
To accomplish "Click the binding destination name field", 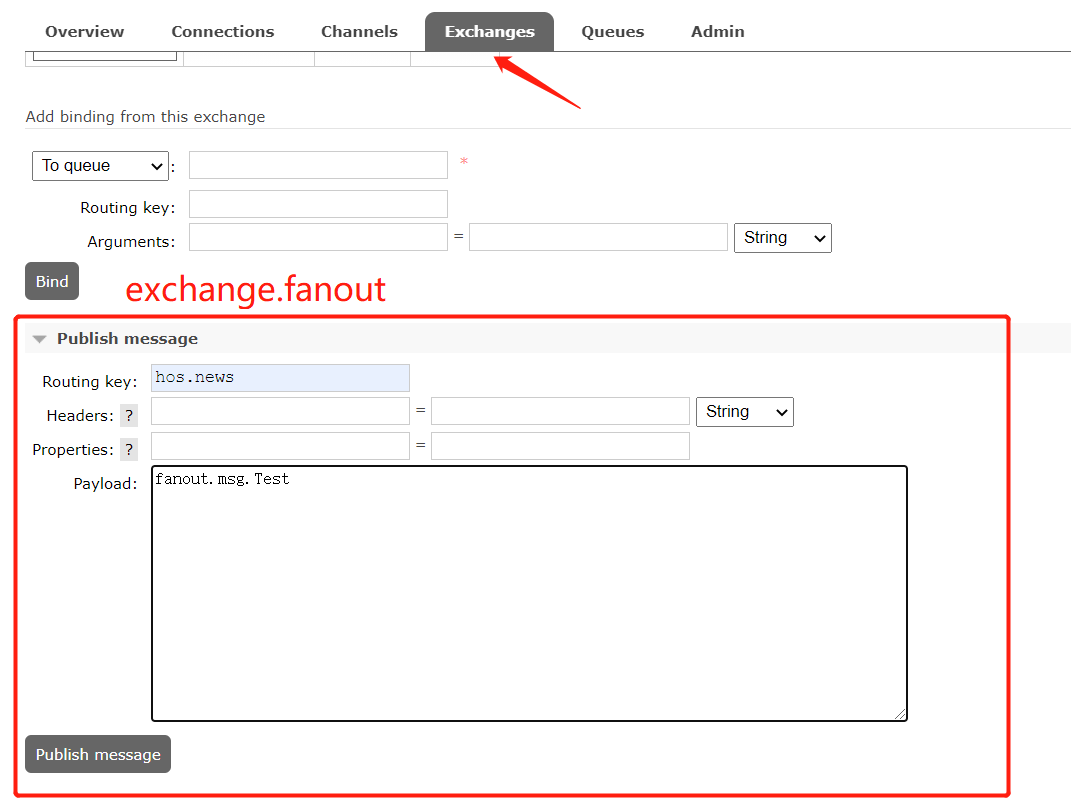I will [x=318, y=165].
